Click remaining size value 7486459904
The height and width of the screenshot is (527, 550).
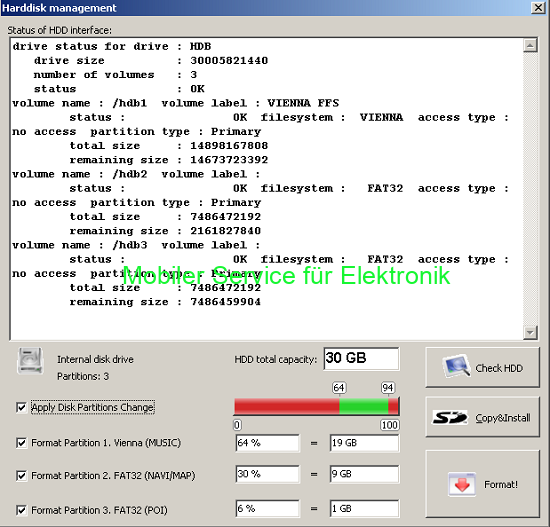coord(226,302)
